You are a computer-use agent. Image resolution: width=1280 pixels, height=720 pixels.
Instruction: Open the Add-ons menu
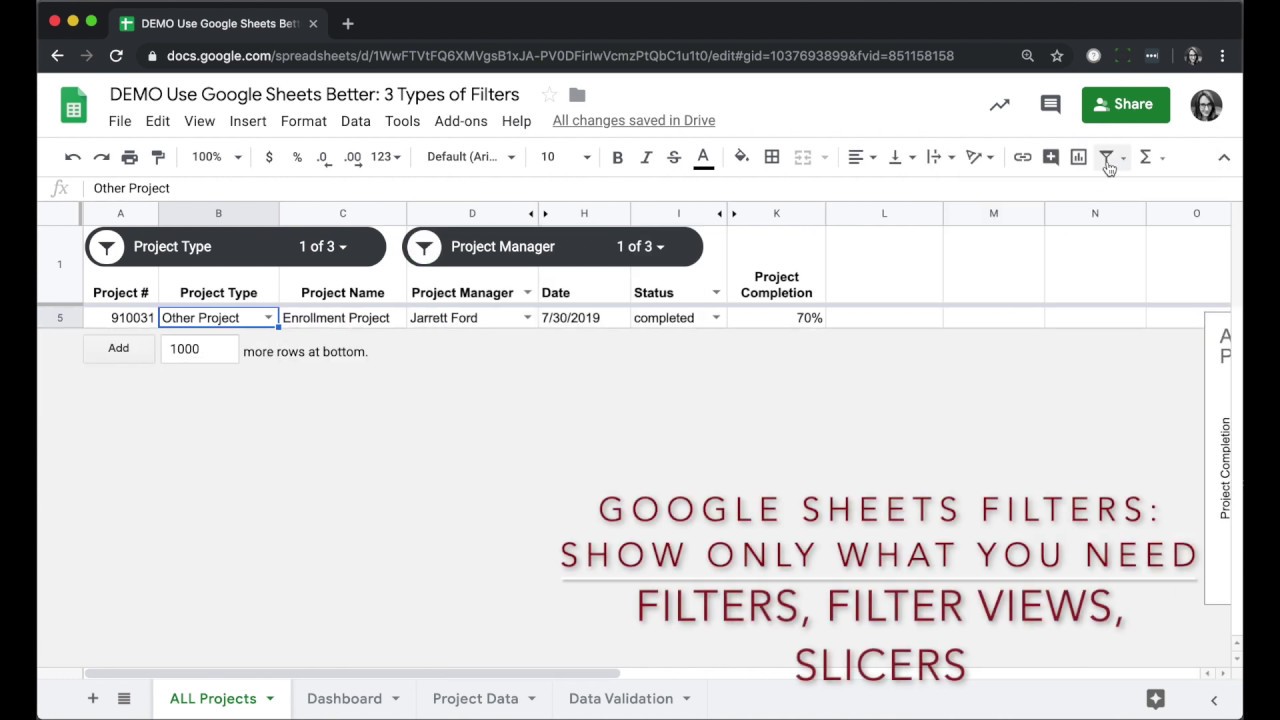[x=461, y=121]
